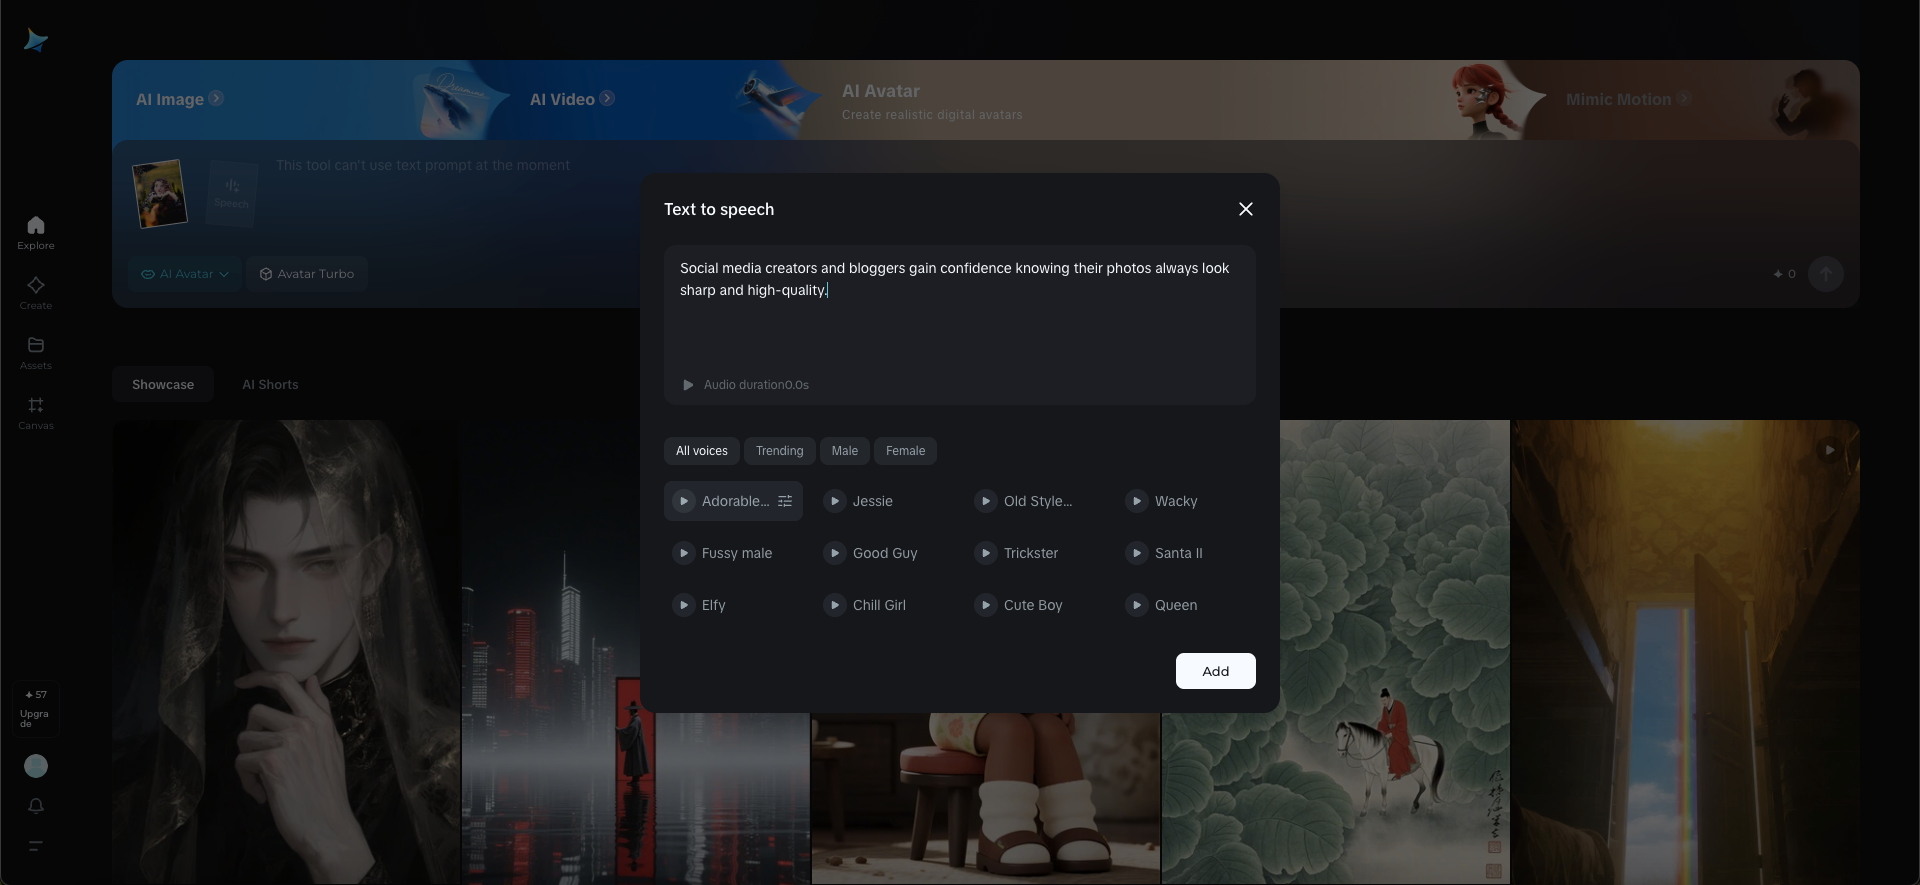Play the Audio duration preview
Image resolution: width=1920 pixels, height=885 pixels.
(x=688, y=385)
